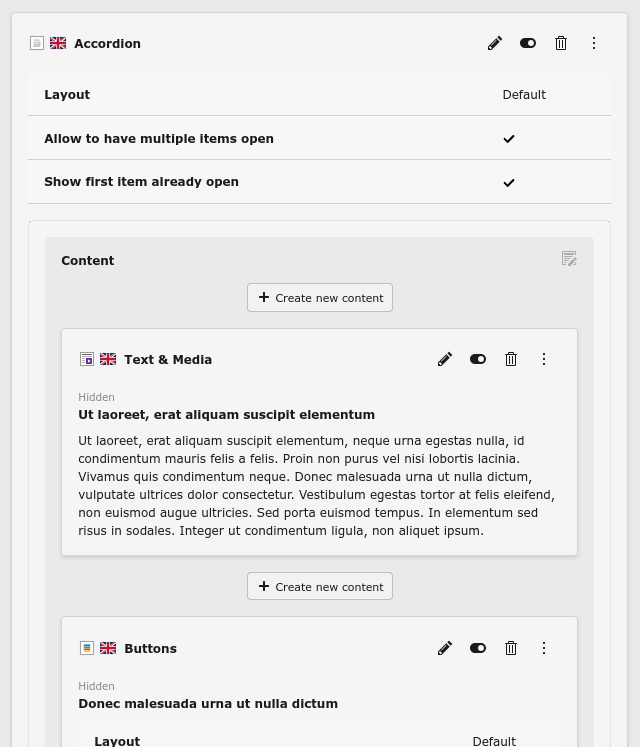Toggle visibility of Text & Media element

478,359
